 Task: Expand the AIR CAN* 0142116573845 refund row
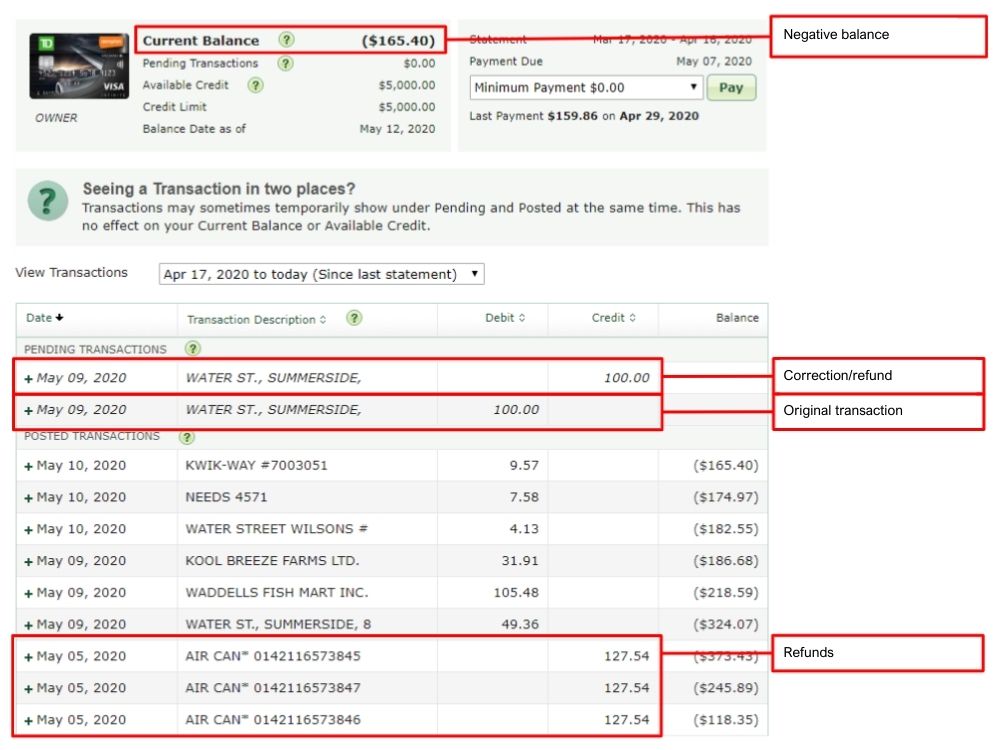(x=28, y=657)
